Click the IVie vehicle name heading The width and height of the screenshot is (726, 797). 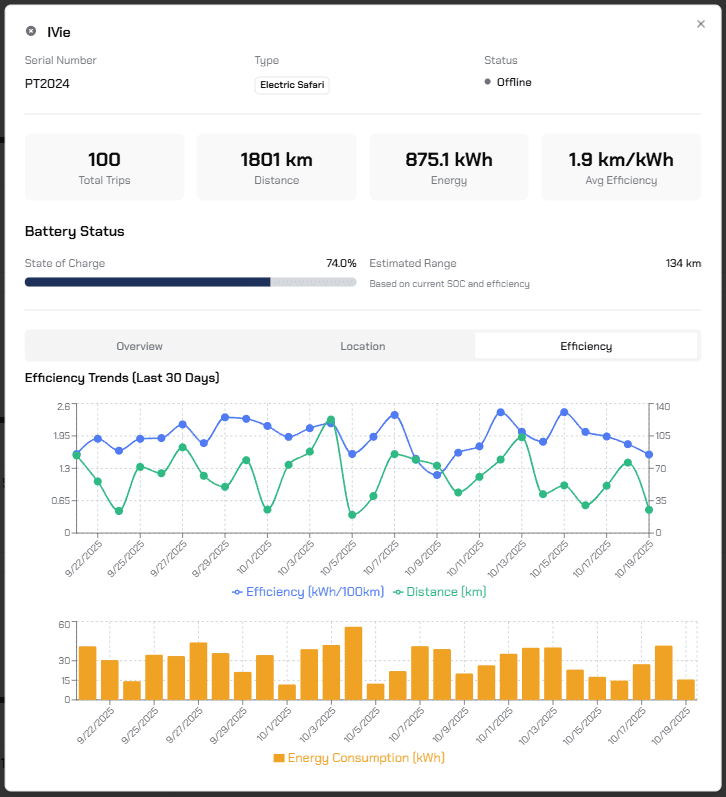click(x=59, y=32)
